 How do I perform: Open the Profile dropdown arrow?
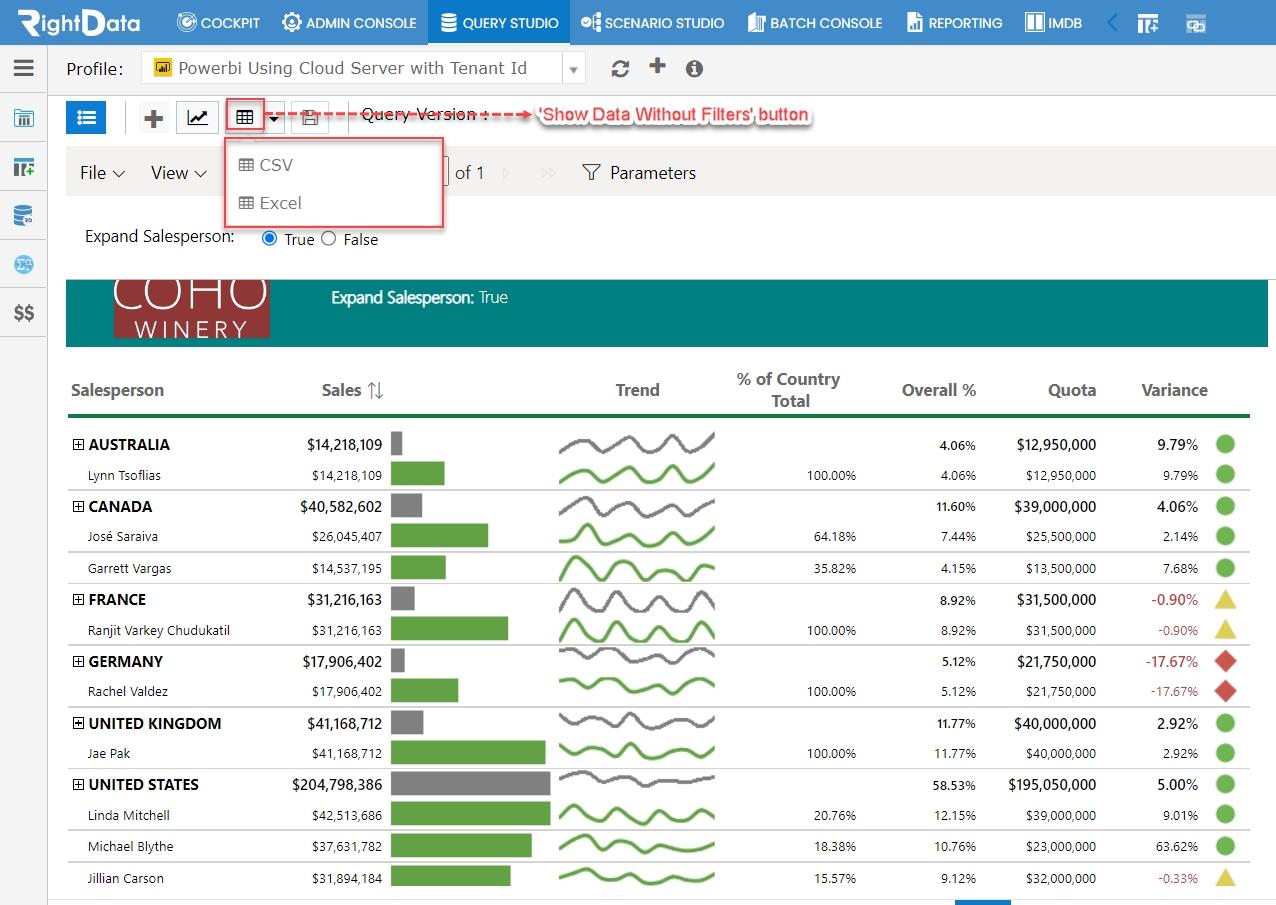tap(573, 69)
